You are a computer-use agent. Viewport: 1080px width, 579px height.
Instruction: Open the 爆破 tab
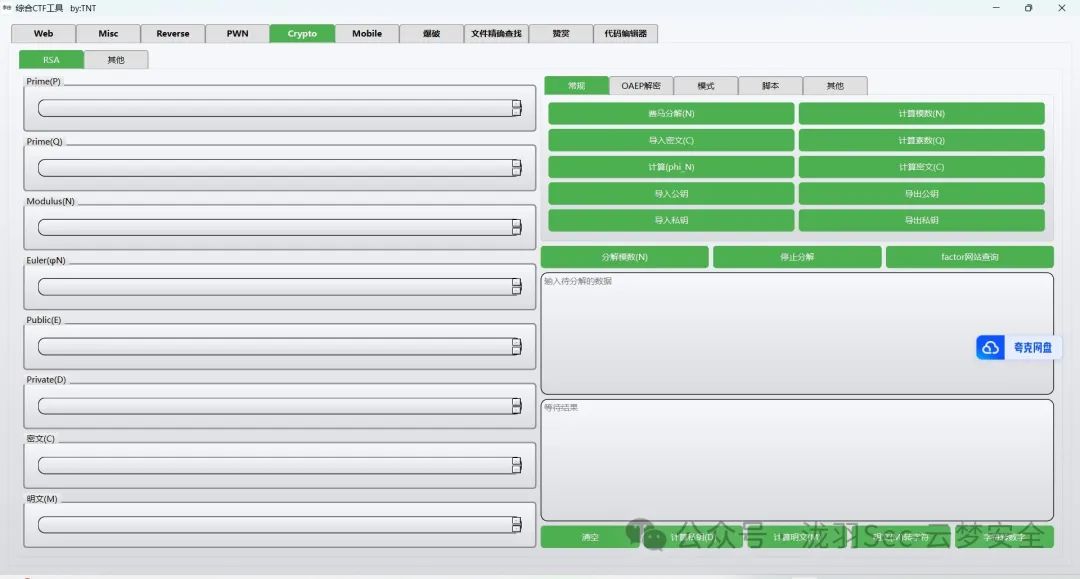coord(432,34)
